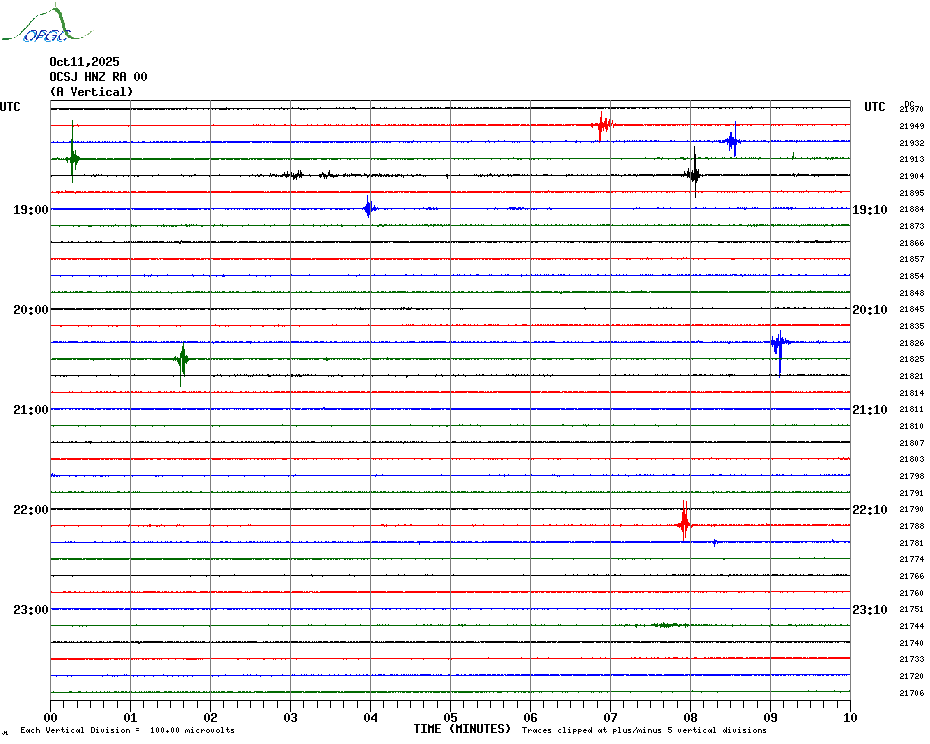Click DC value 21706
Image resolution: width=930 pixels, height=744 pixels.
click(x=912, y=693)
